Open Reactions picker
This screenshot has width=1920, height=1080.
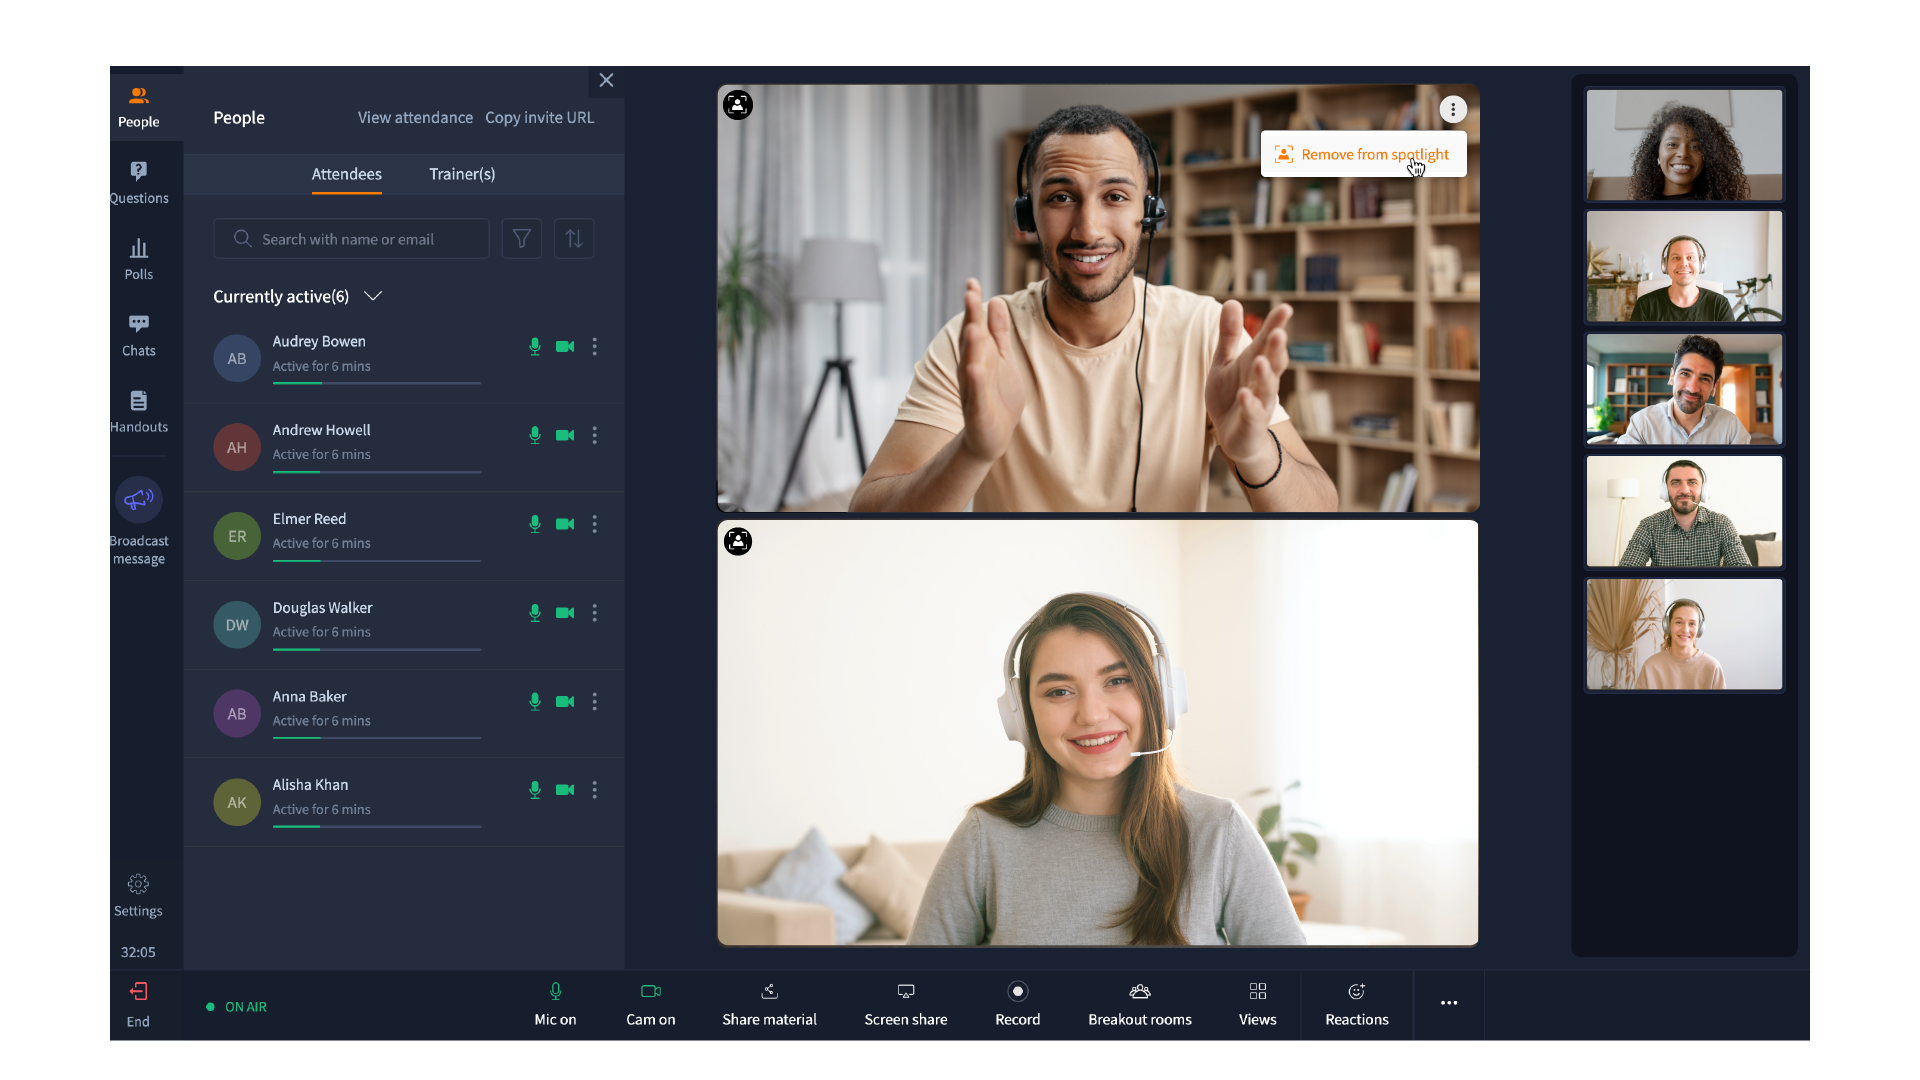click(x=1357, y=1005)
